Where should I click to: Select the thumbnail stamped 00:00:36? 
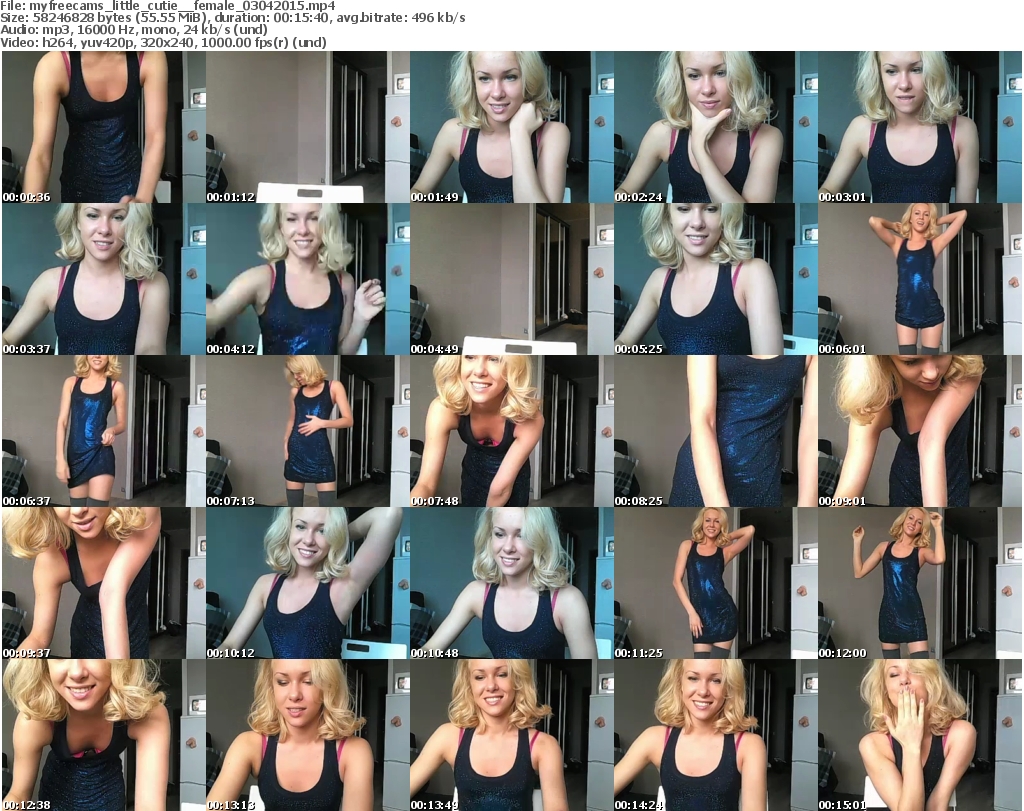[104, 127]
